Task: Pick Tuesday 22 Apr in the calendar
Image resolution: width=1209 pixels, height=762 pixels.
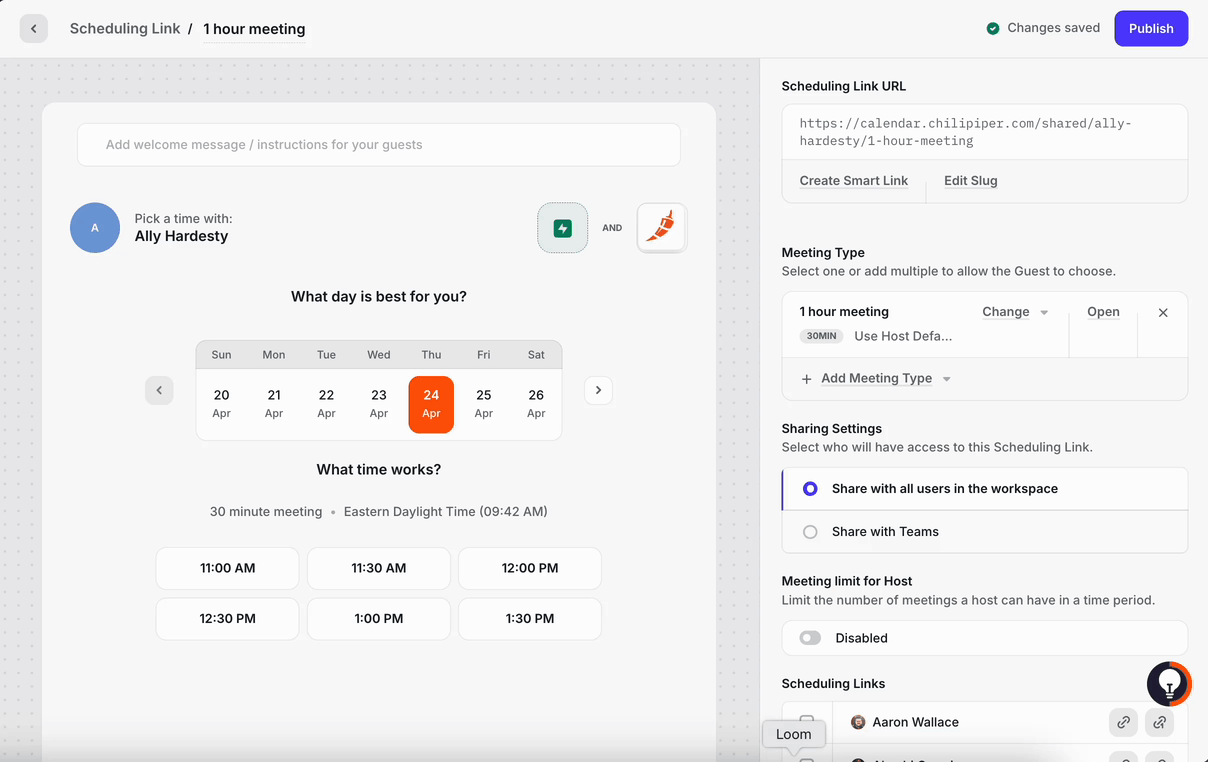Action: click(x=326, y=404)
